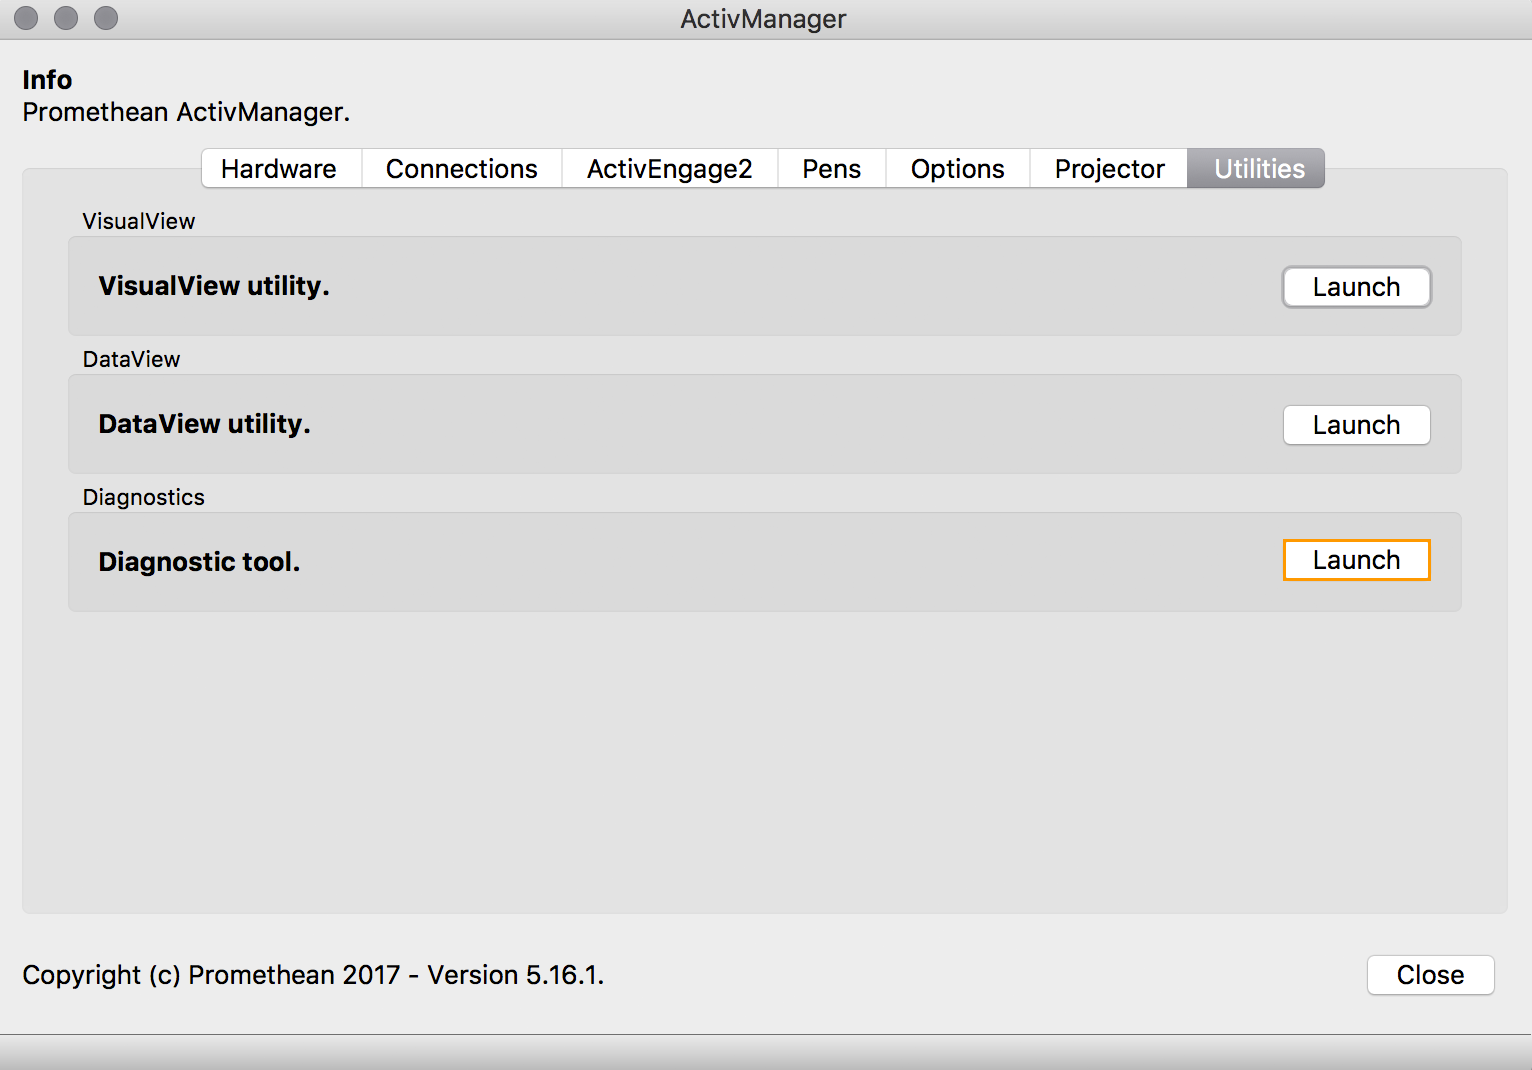Select the ActivEngage2 tab
The height and width of the screenshot is (1070, 1532).
[669, 168]
